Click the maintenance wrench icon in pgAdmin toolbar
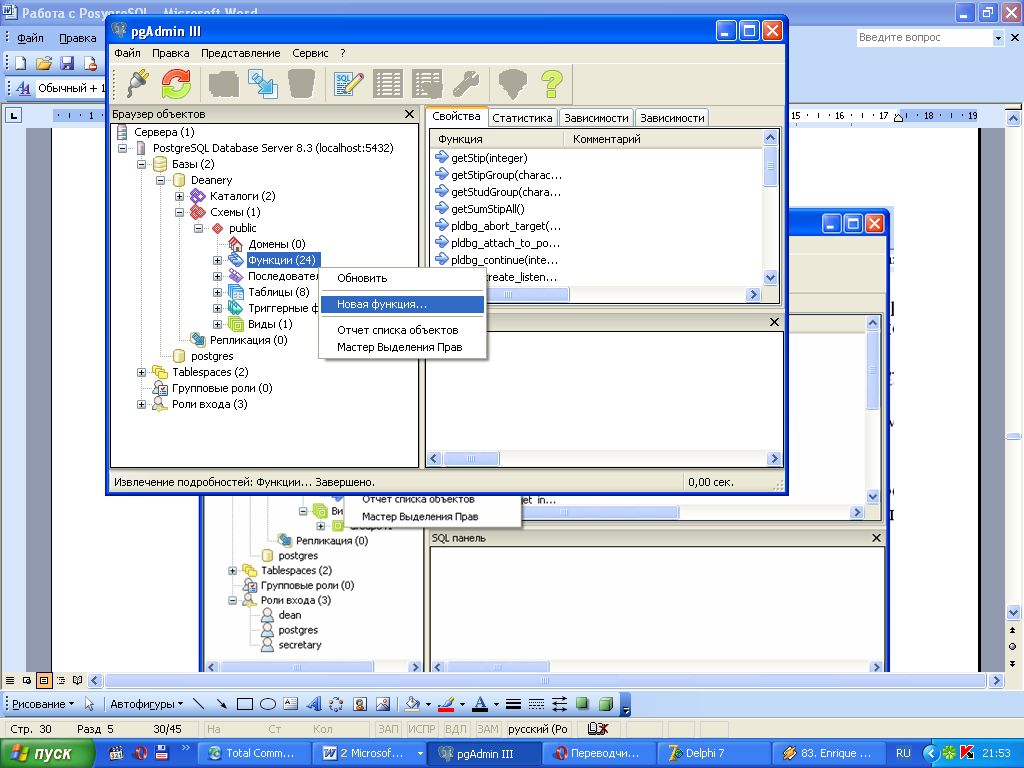This screenshot has width=1024, height=768. pyautogui.click(x=466, y=84)
